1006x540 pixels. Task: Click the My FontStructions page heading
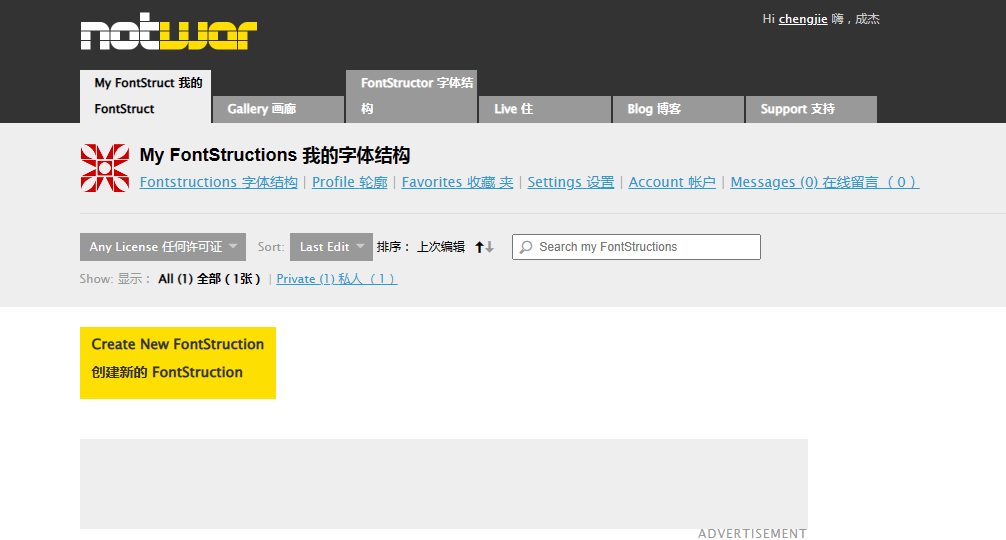tap(275, 155)
